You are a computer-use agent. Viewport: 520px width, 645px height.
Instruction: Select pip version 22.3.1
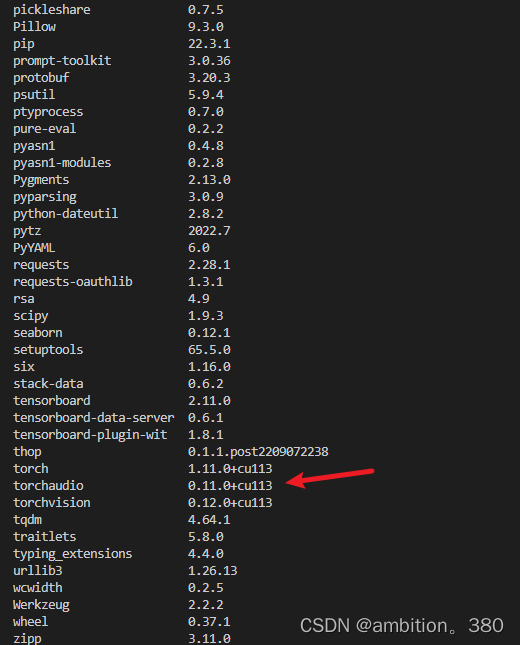tap(209, 44)
